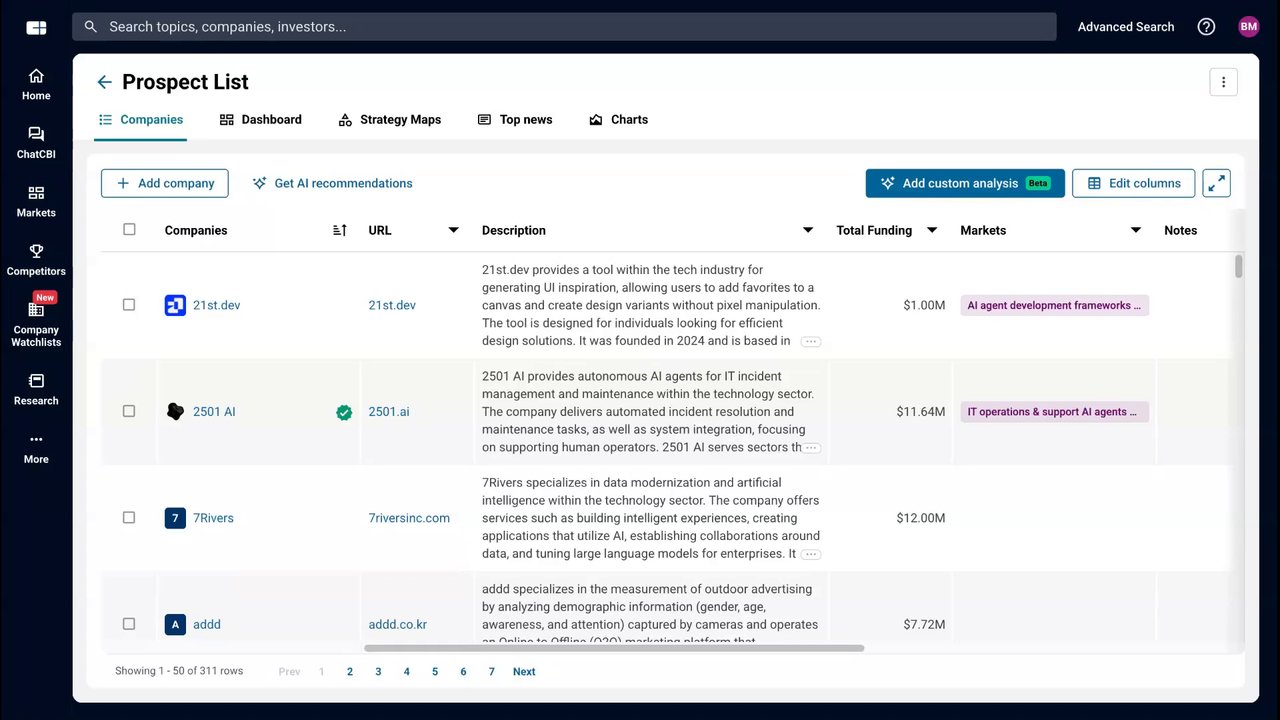The image size is (1280, 720).
Task: Open Research in the sidebar
Action: [36, 389]
